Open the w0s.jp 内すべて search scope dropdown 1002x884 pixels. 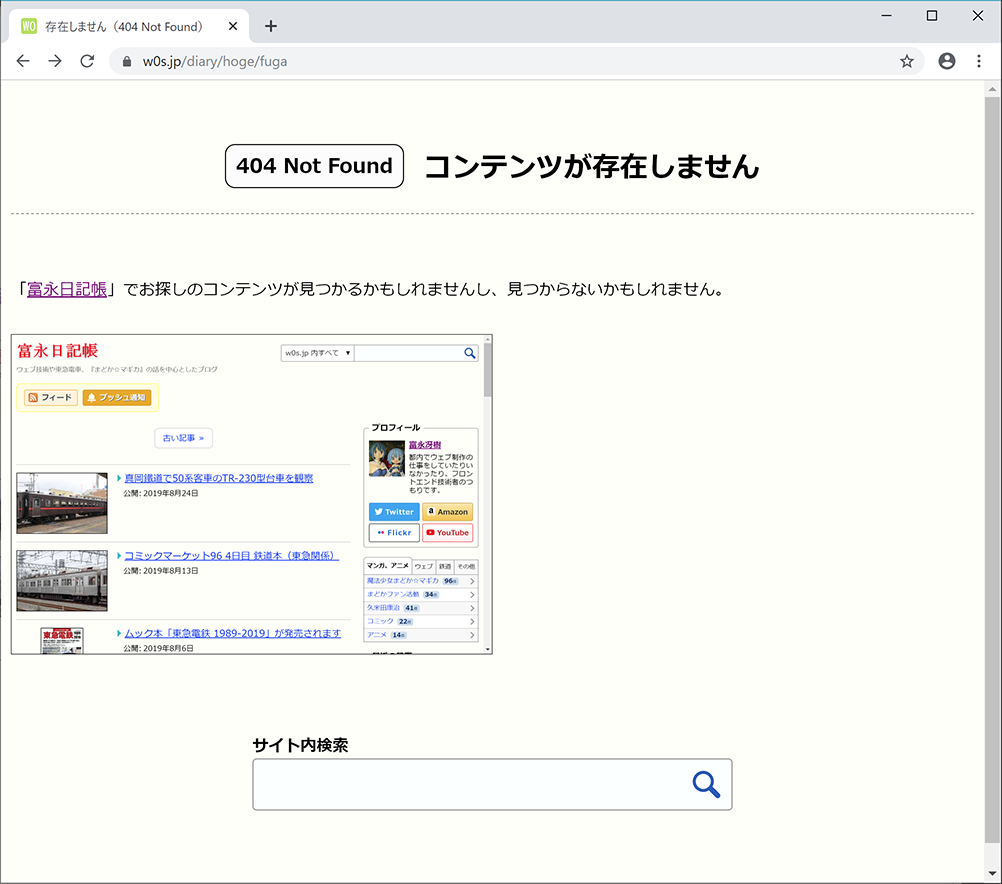(317, 353)
